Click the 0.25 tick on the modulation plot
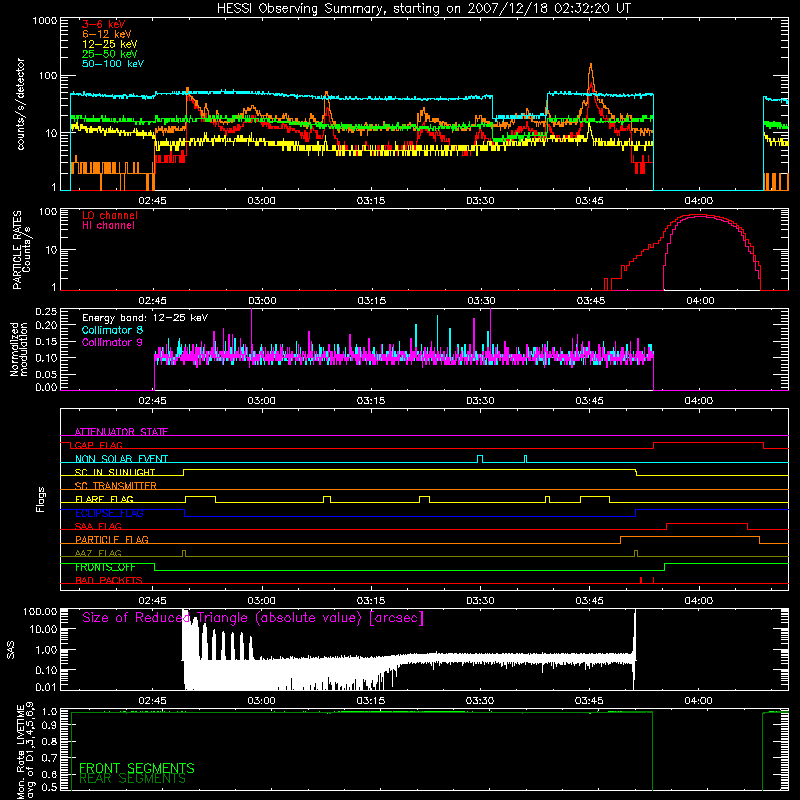 (46, 311)
